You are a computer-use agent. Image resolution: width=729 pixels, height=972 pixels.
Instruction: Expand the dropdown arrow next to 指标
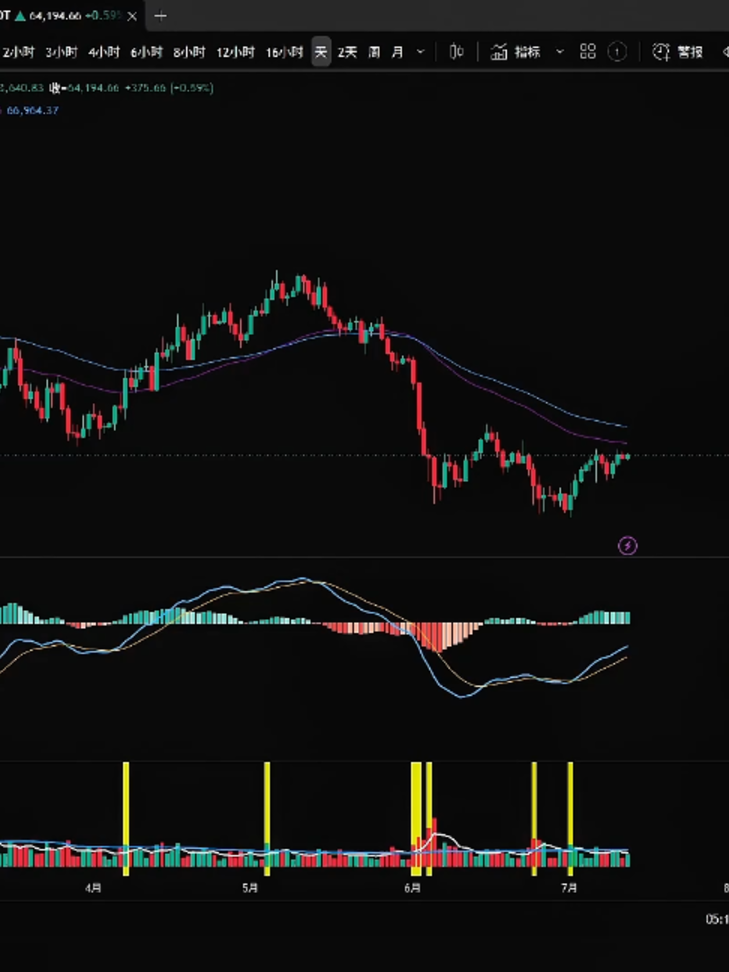point(560,52)
